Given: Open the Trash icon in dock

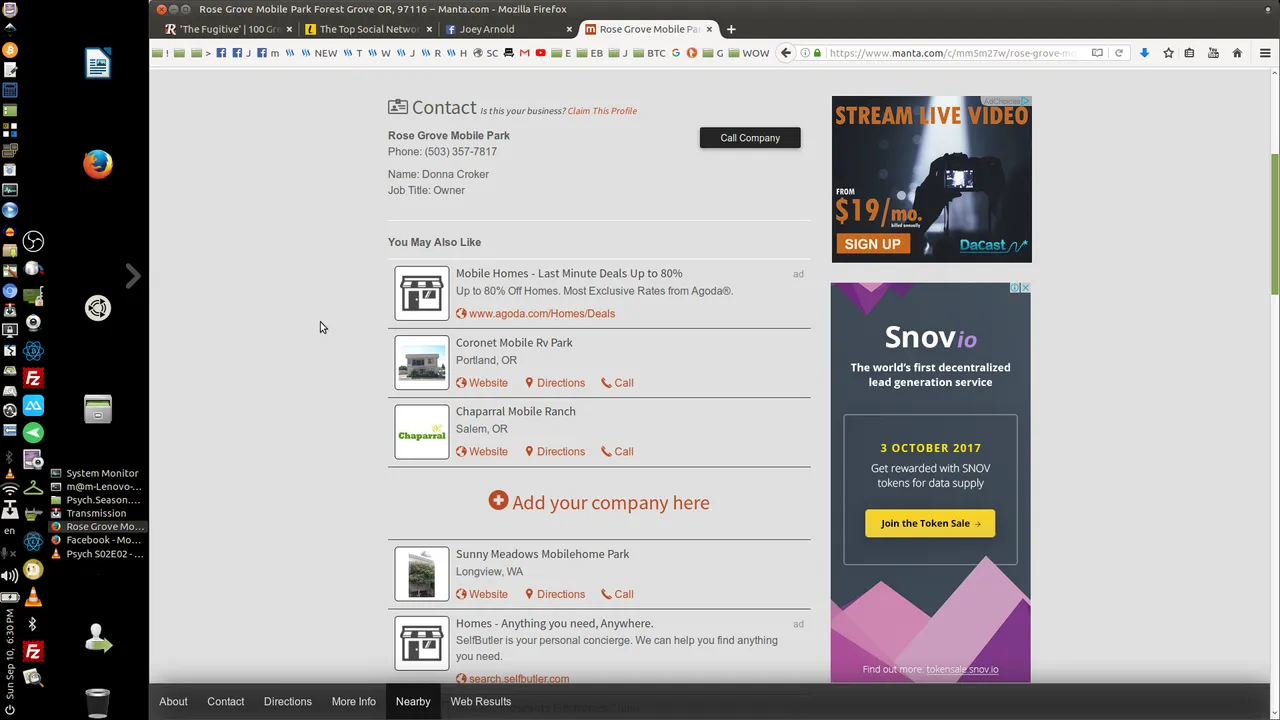Looking at the screenshot, I should tap(97, 703).
